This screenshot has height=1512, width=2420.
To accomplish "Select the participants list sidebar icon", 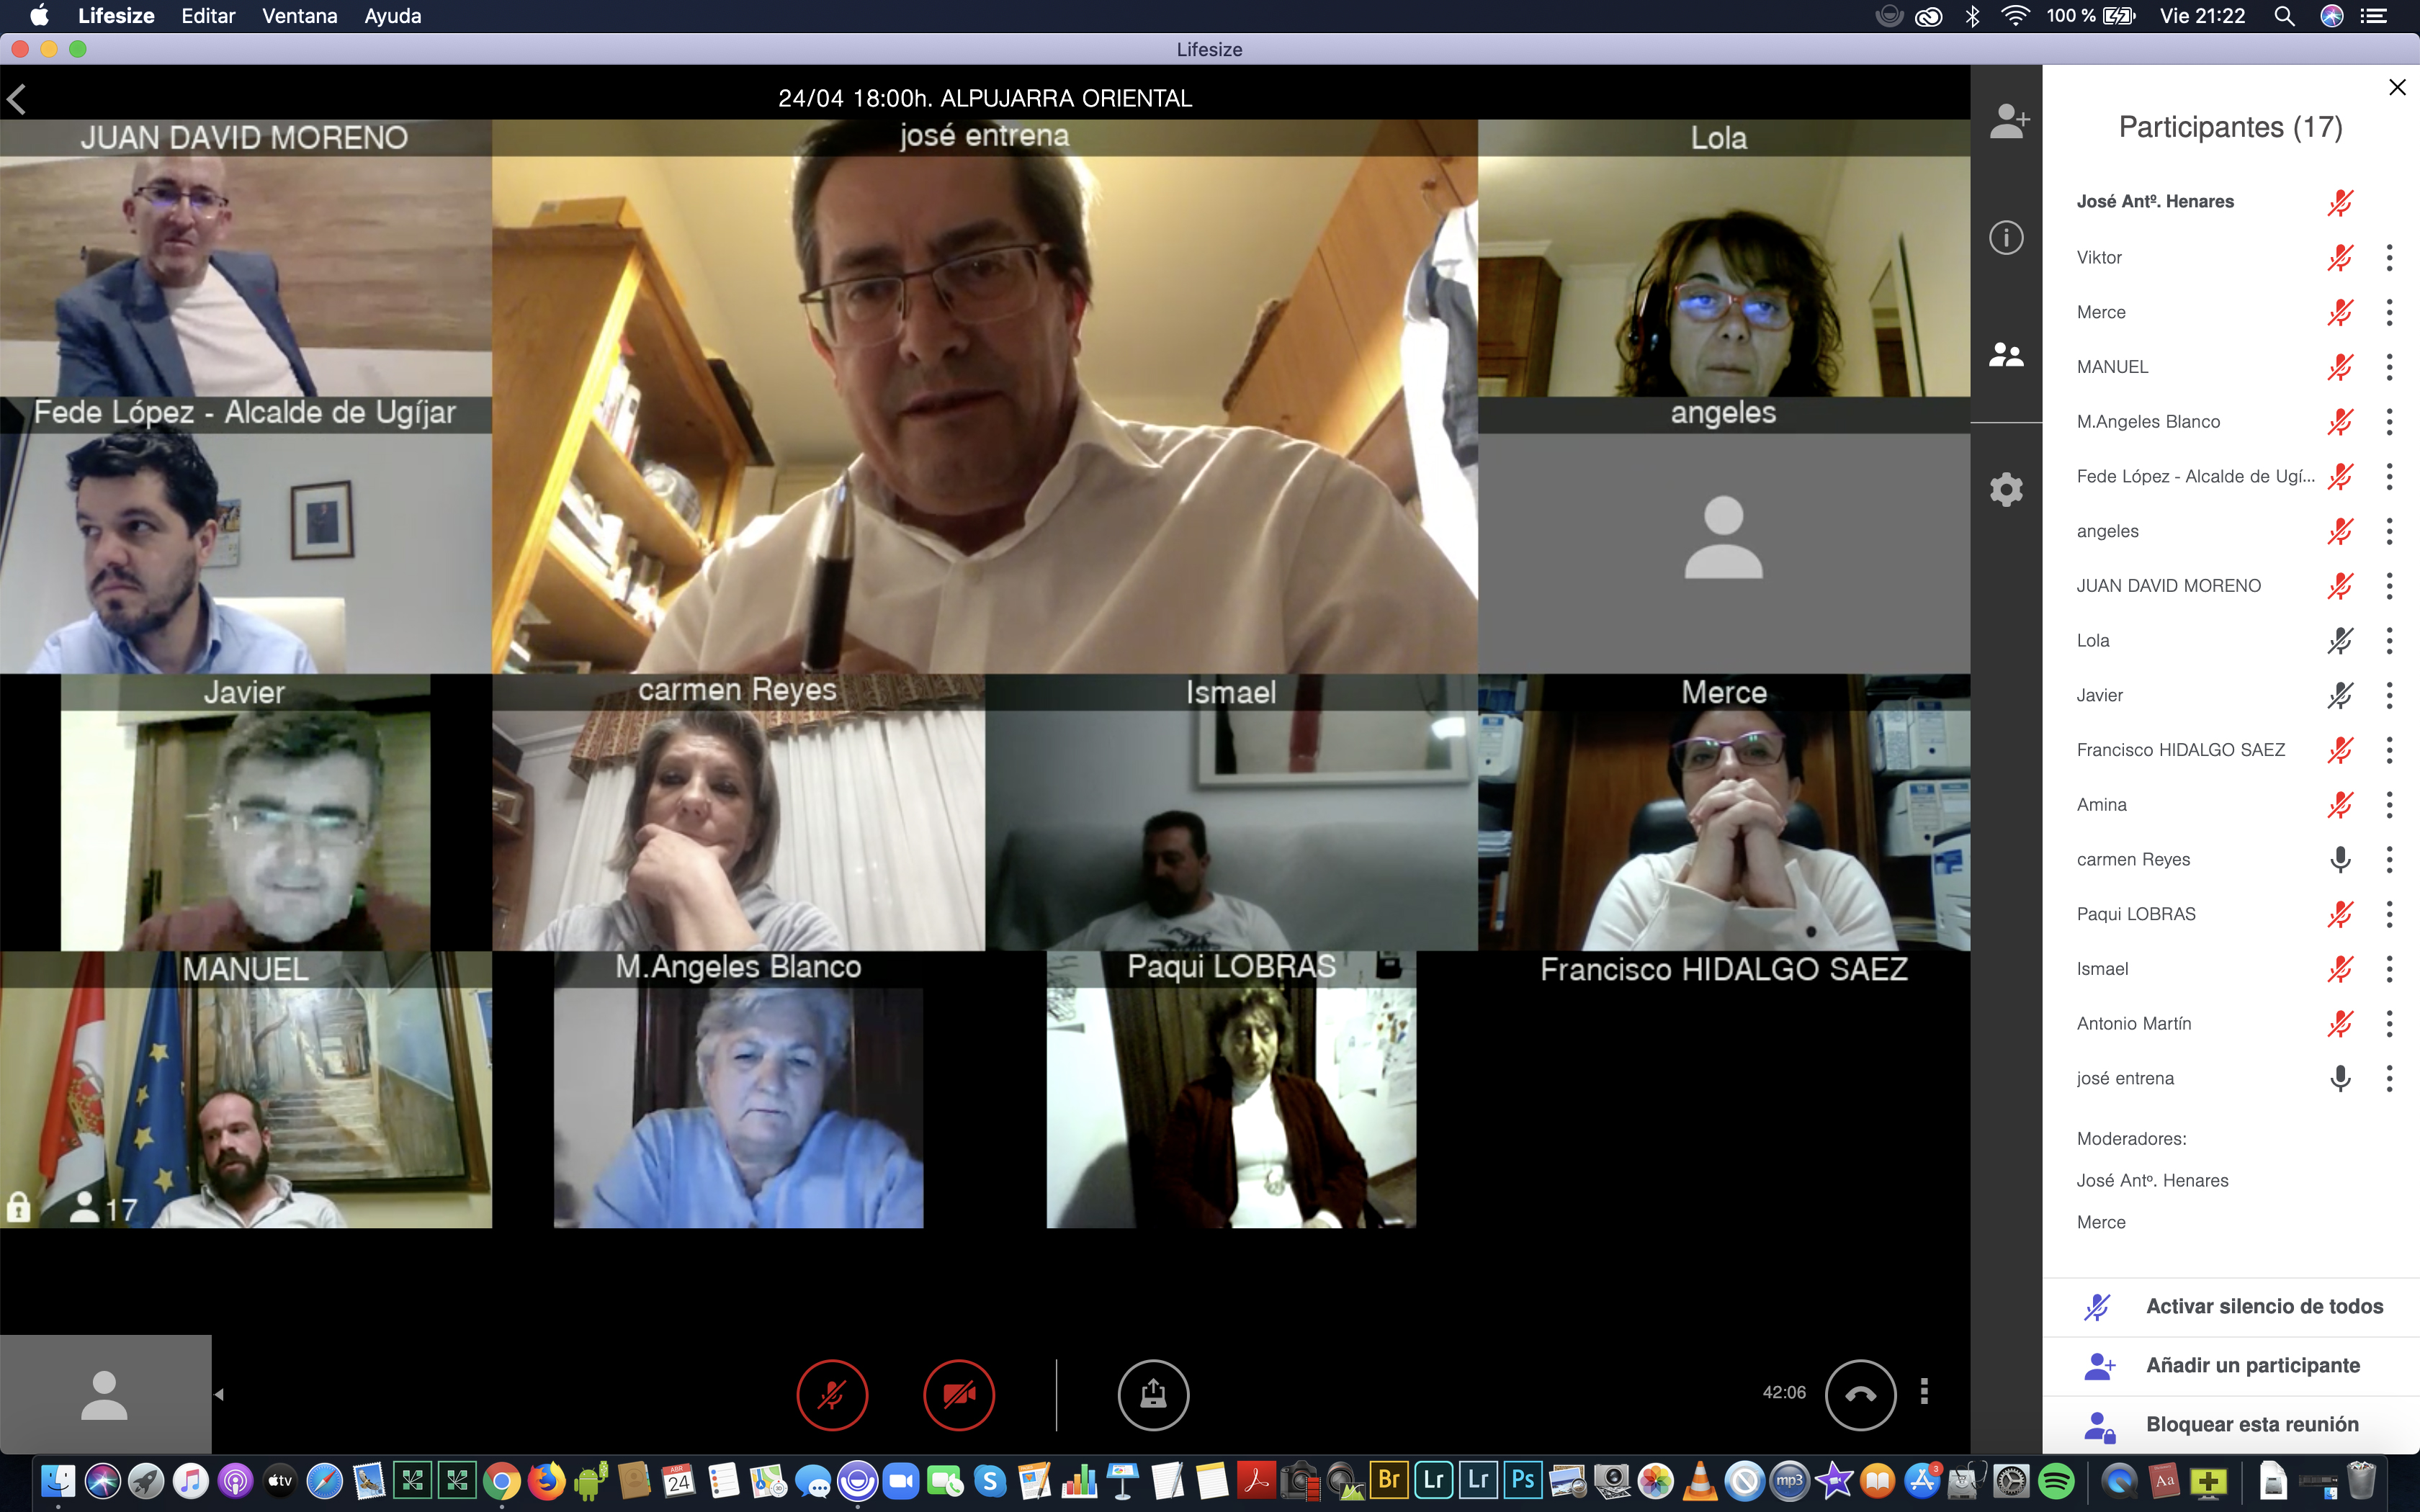I will [2006, 355].
